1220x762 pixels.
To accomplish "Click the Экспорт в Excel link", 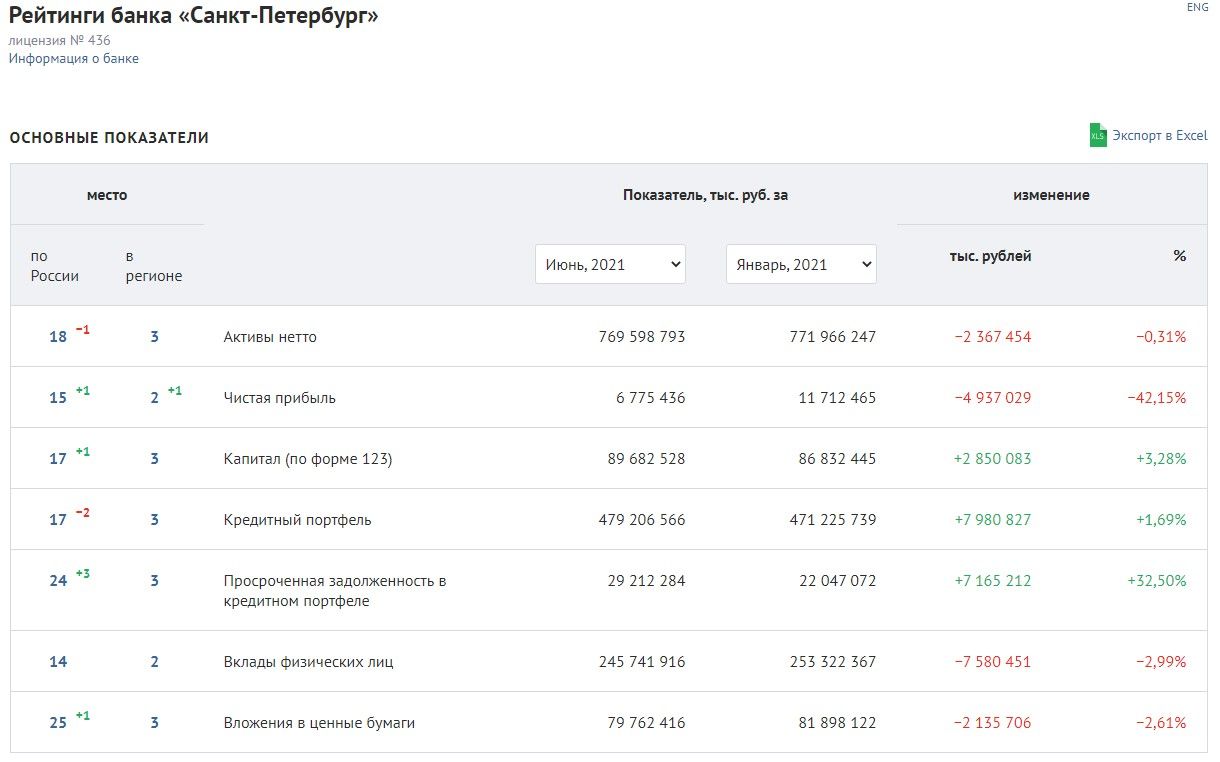I will [1160, 136].
